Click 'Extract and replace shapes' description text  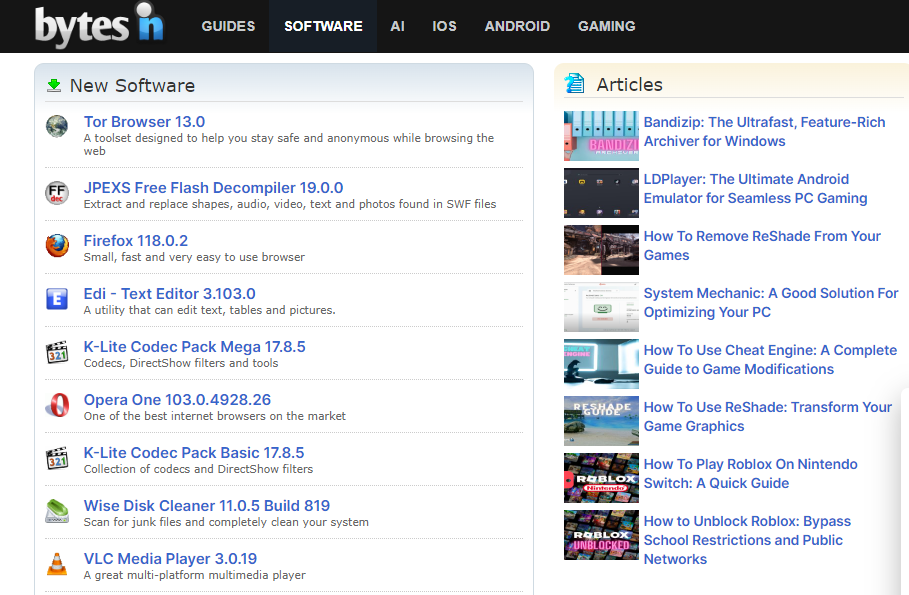[x=290, y=204]
